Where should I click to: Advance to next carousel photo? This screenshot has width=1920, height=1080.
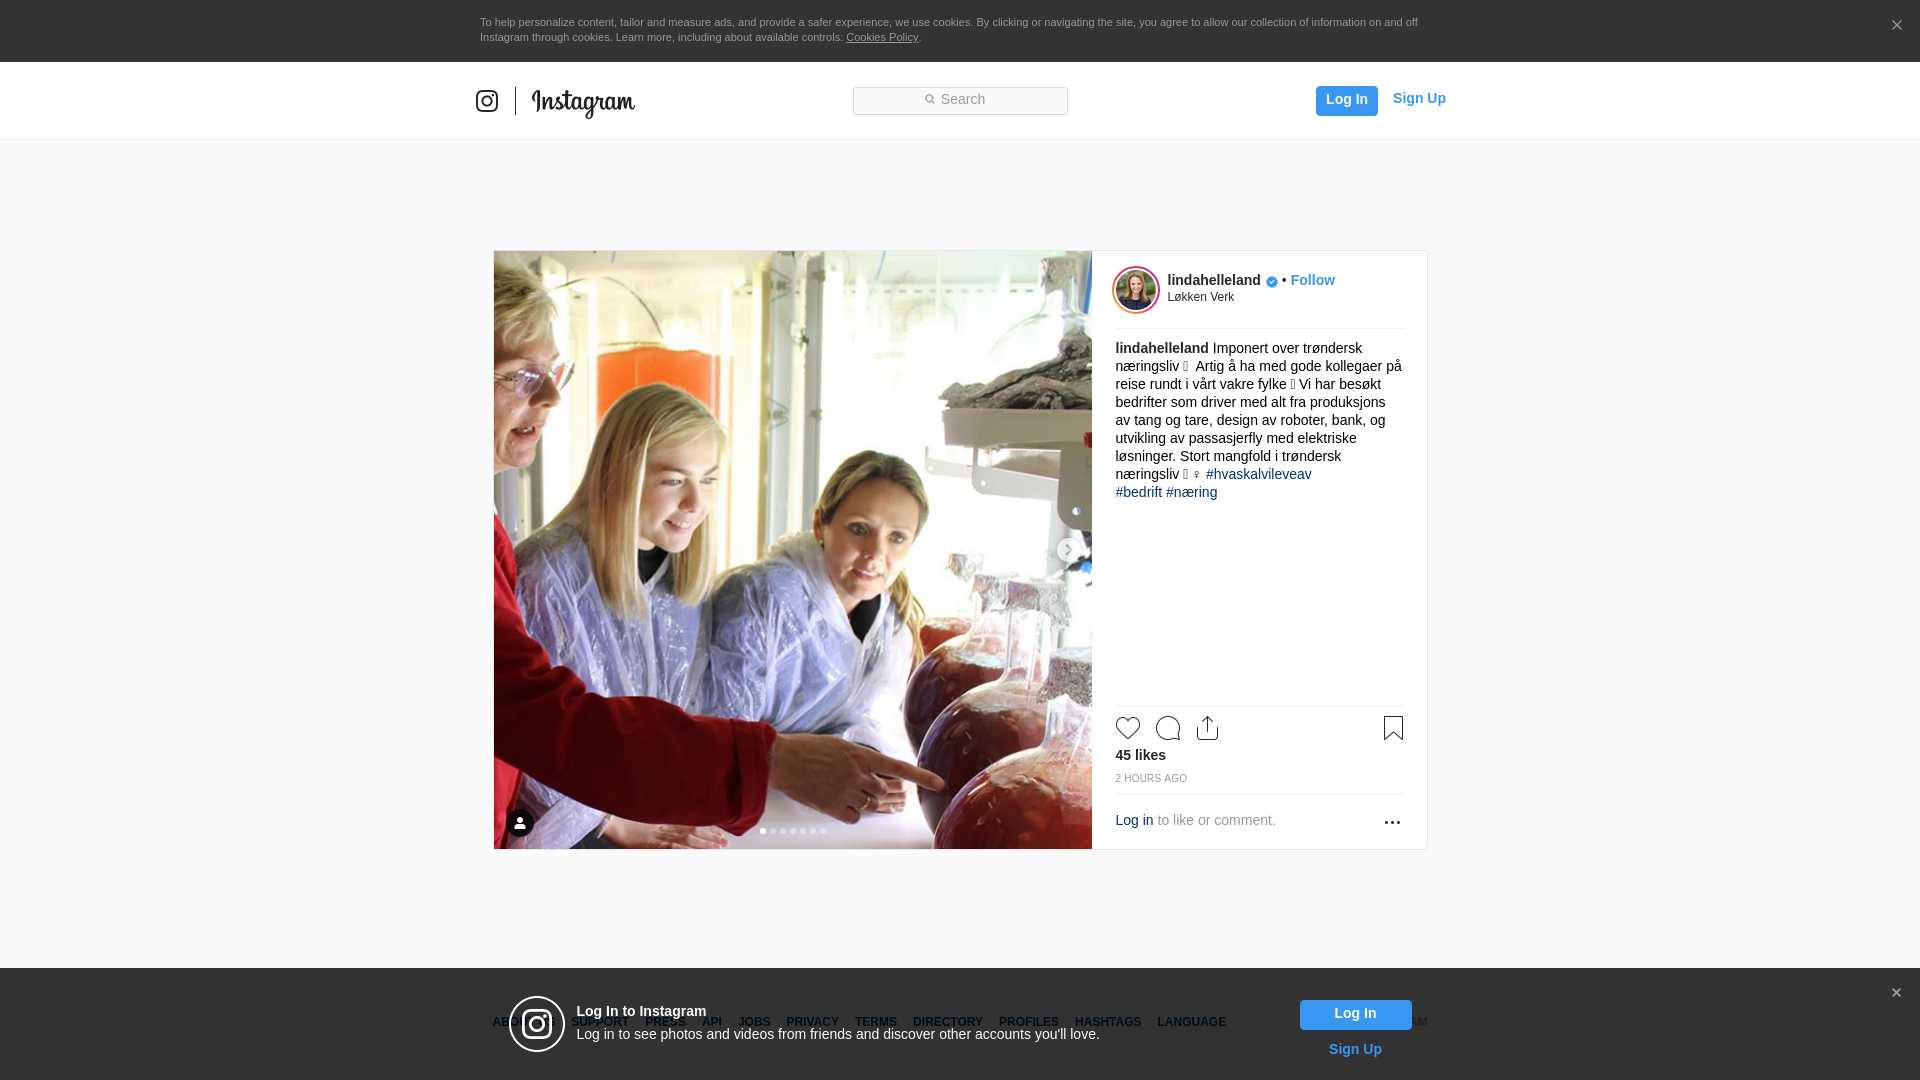click(1068, 550)
